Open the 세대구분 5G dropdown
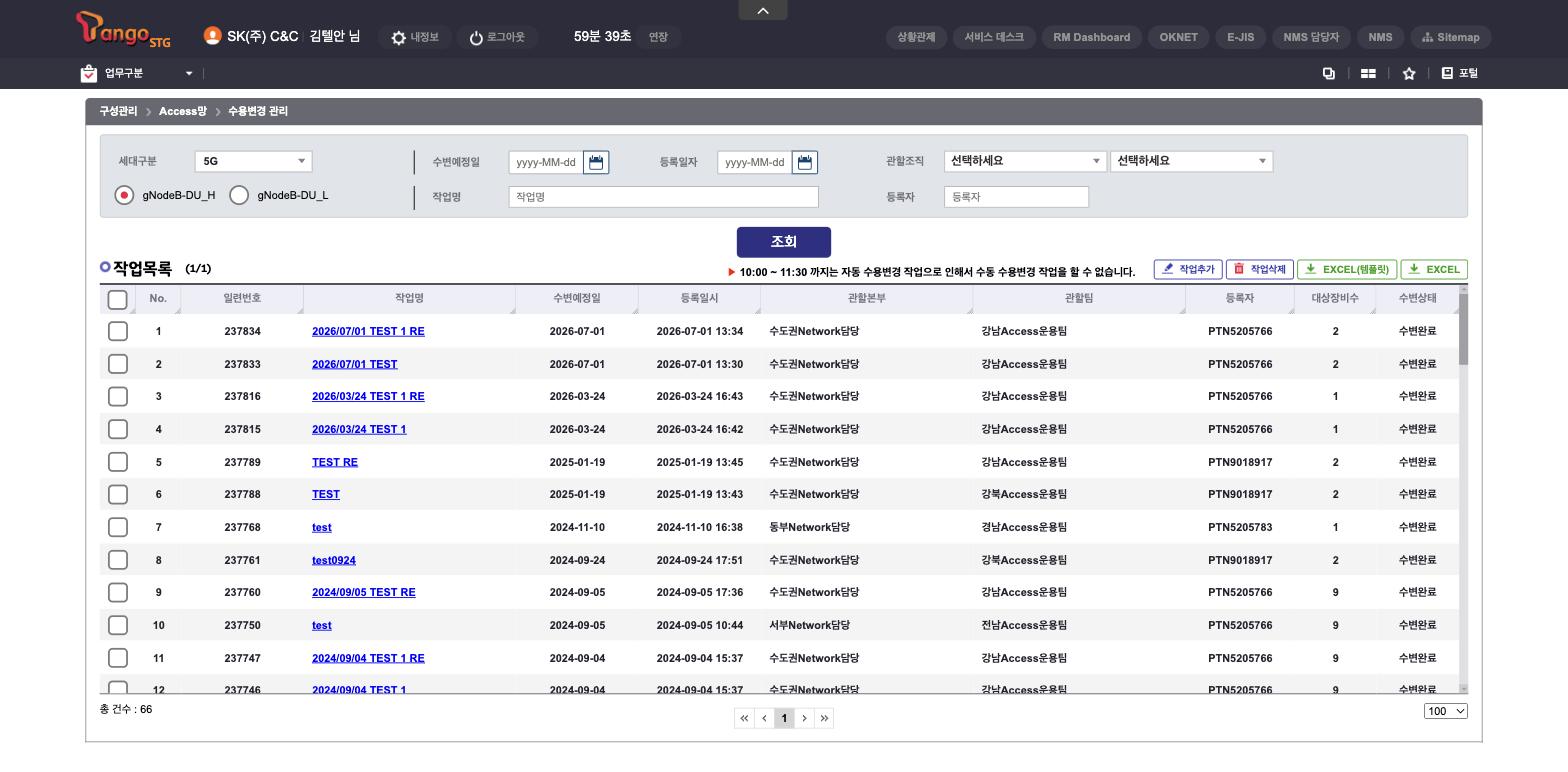The width and height of the screenshot is (1568, 772). (254, 161)
